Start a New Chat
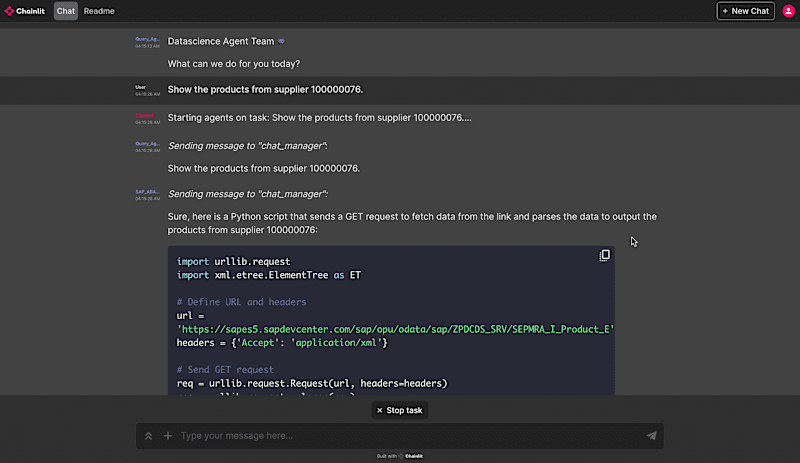The height and width of the screenshot is (463, 800). point(745,11)
